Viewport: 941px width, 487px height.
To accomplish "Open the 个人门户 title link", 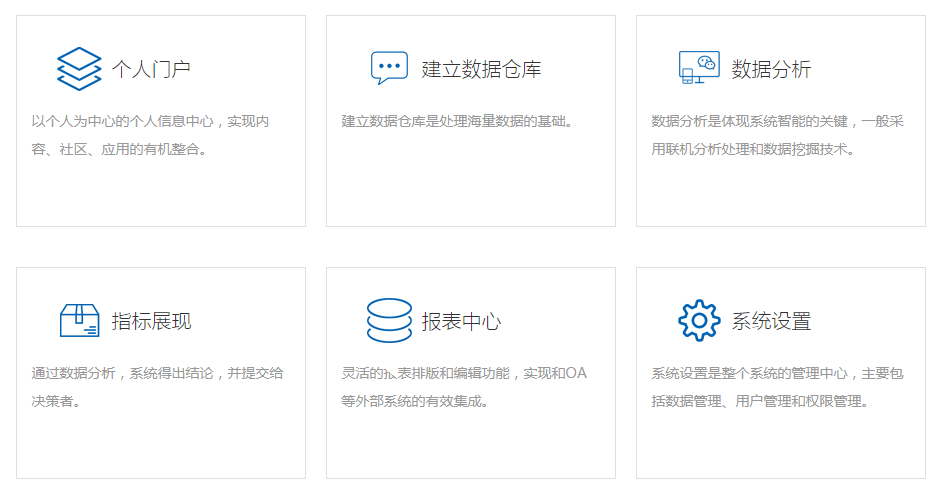I will point(151,69).
